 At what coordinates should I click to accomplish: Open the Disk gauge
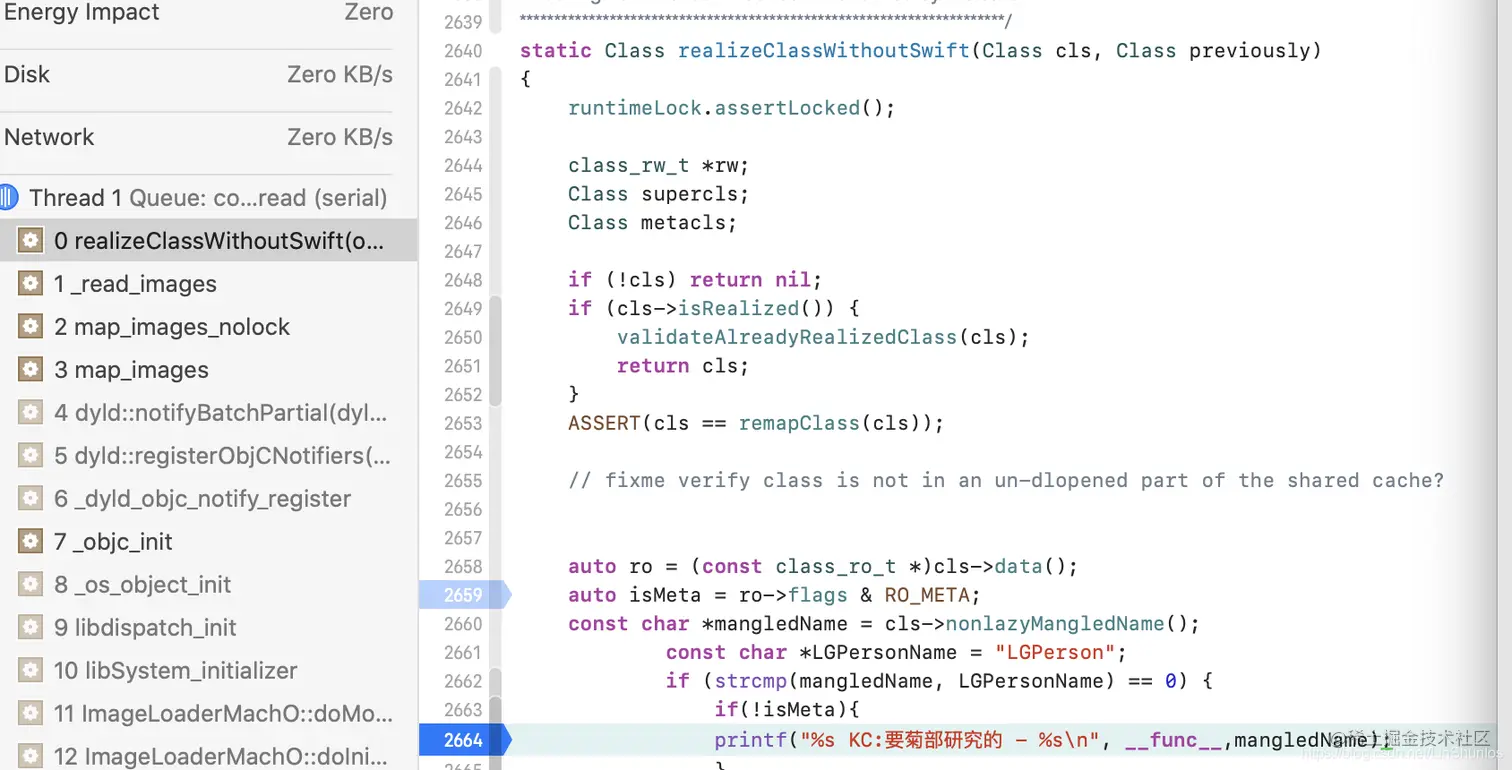click(198, 75)
